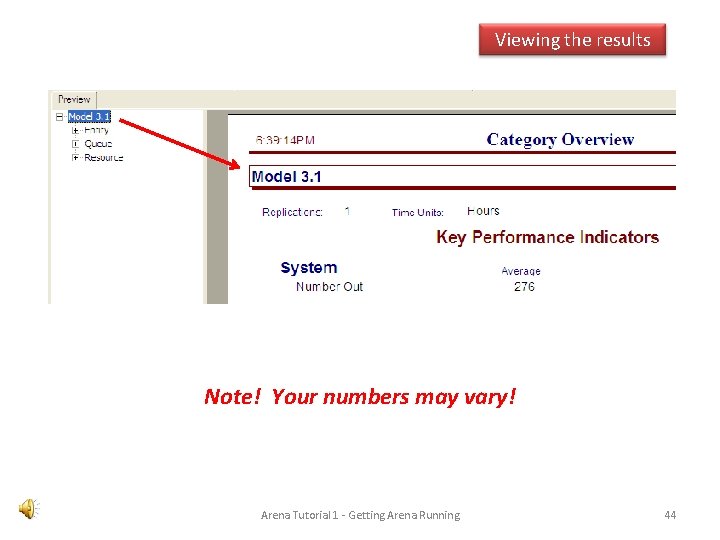Click the System section label
The height and width of the screenshot is (540, 720).
309,268
